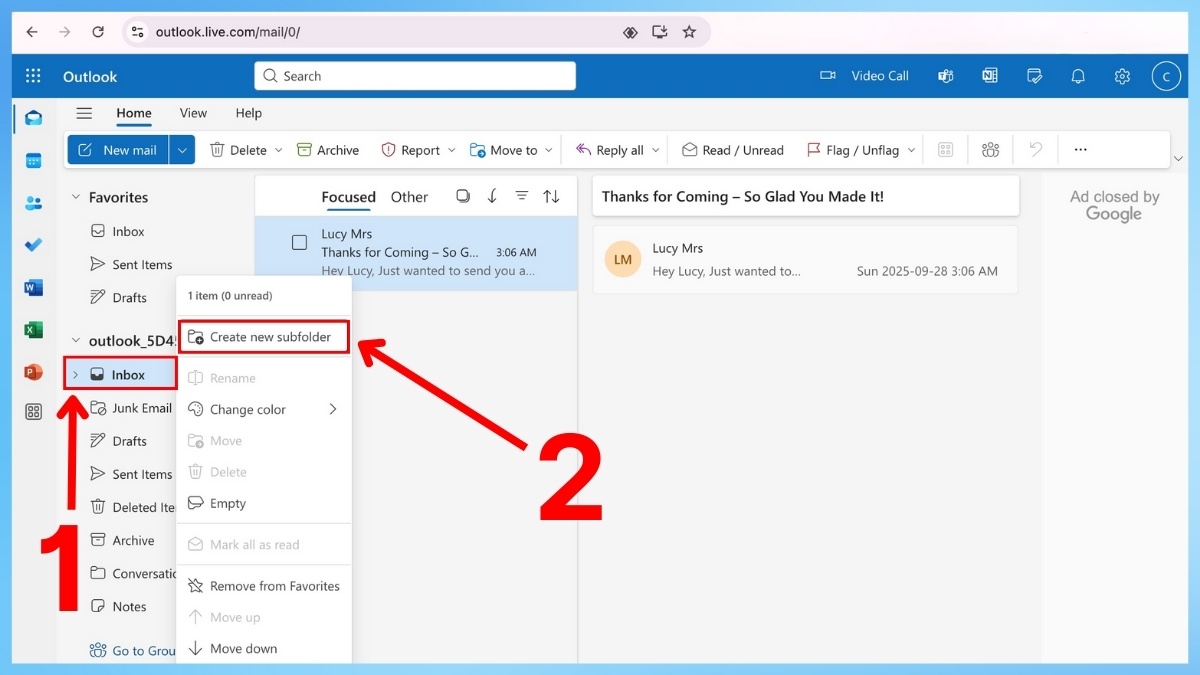Expand the Inbox folder chevron
This screenshot has width=1200, height=675.
pos(75,375)
